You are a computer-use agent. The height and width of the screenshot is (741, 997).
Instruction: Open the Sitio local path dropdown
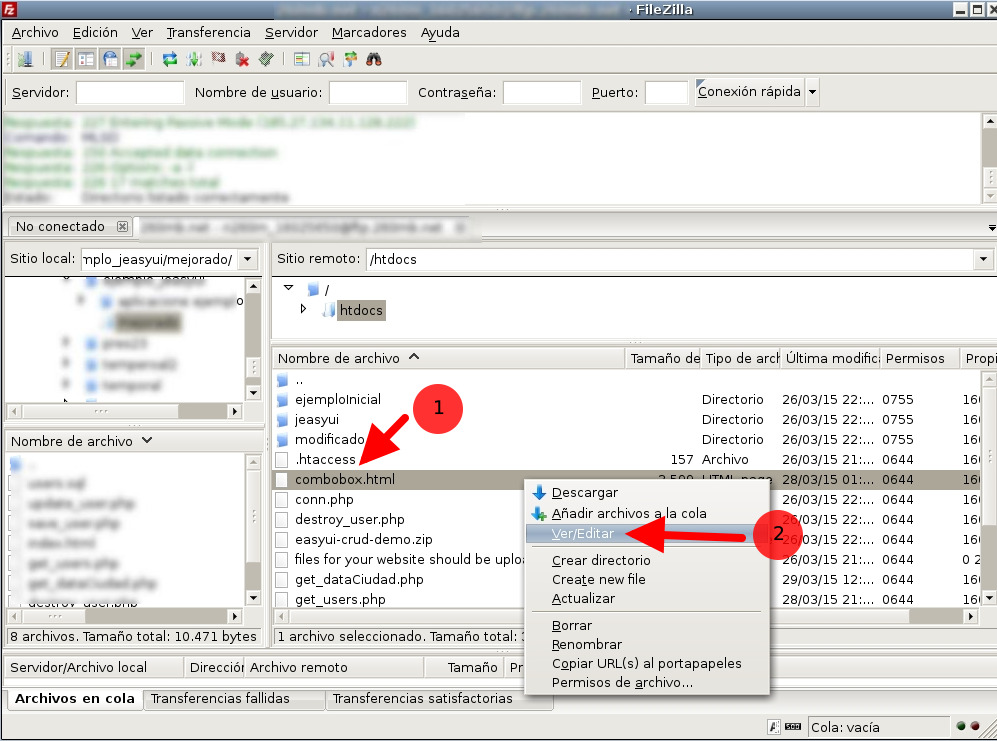tap(247, 259)
